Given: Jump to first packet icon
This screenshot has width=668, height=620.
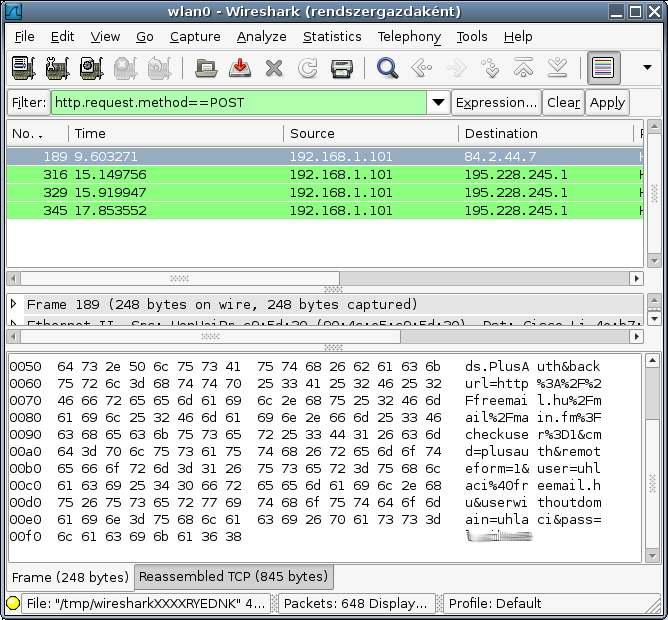Looking at the screenshot, I should point(524,68).
